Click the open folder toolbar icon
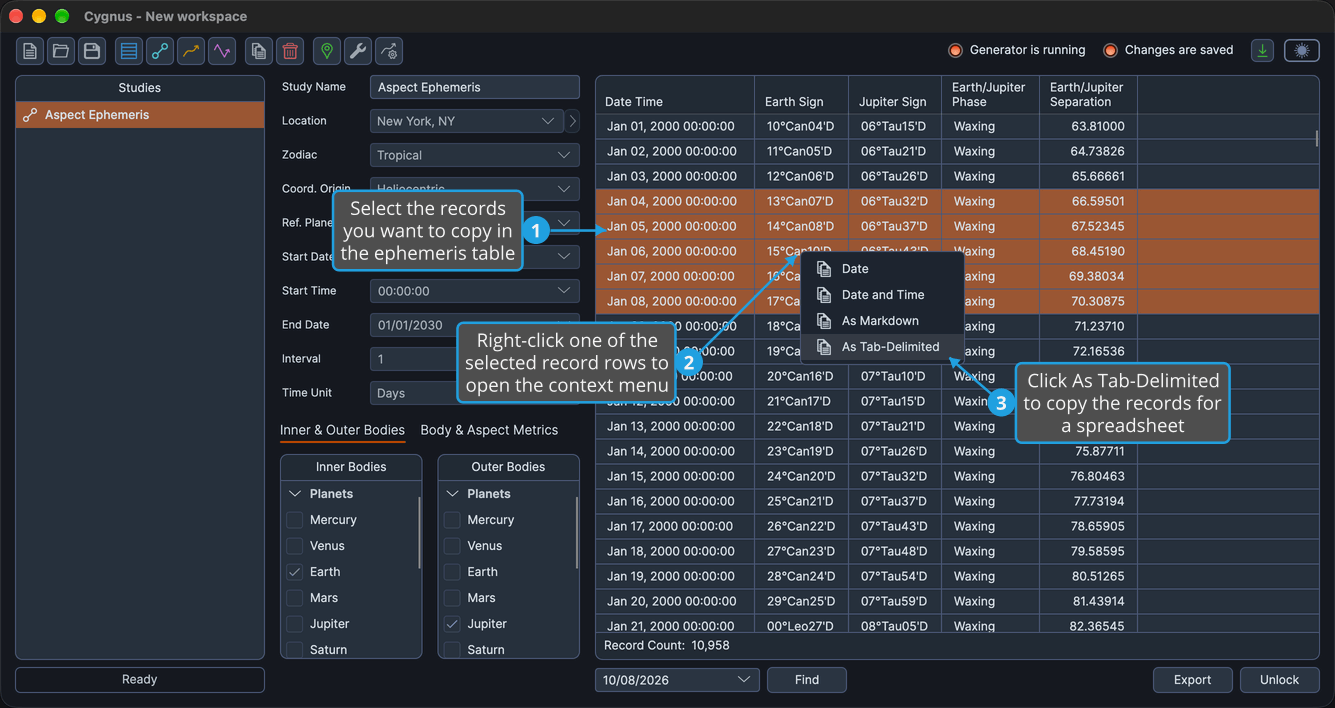The image size is (1335, 708). pyautogui.click(x=61, y=51)
